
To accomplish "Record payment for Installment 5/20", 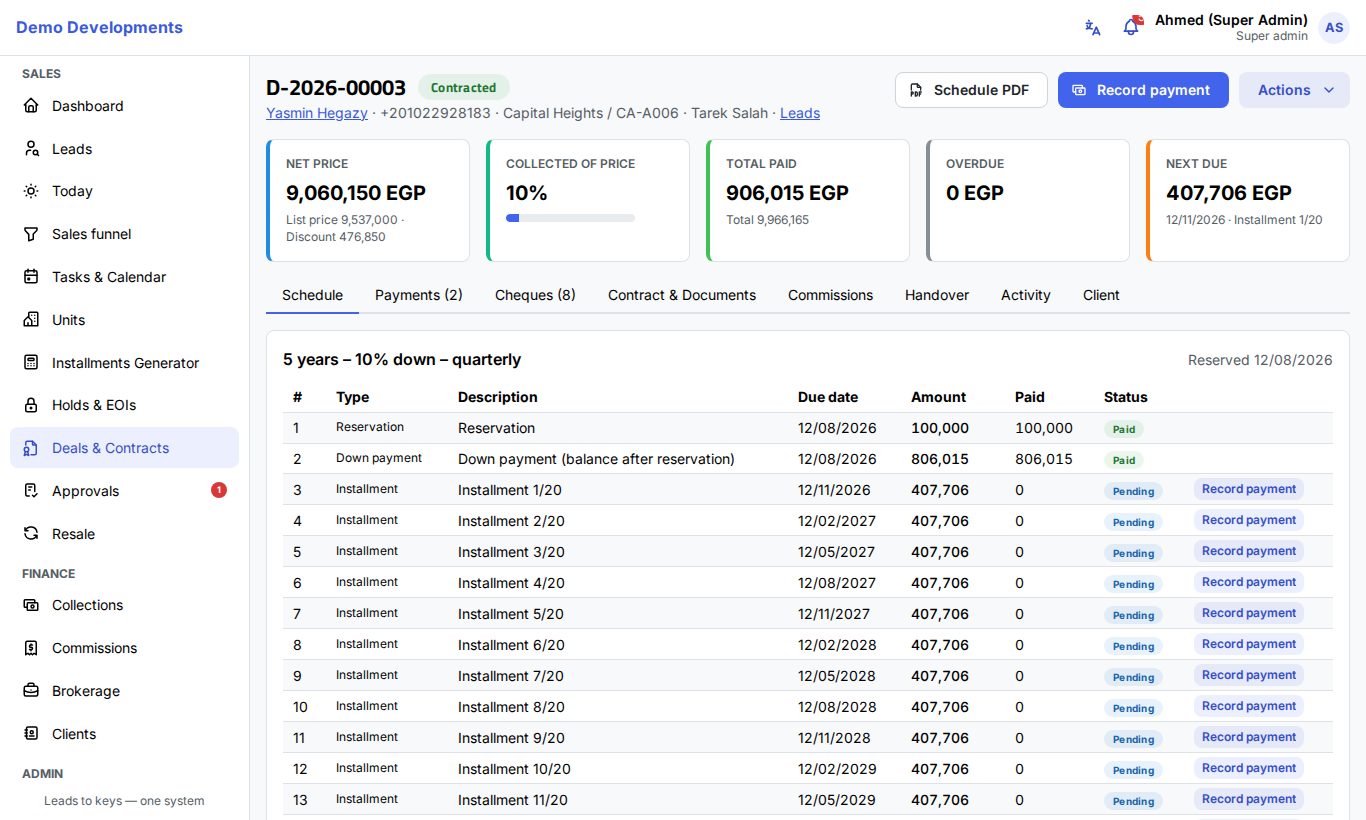I will 1249,613.
